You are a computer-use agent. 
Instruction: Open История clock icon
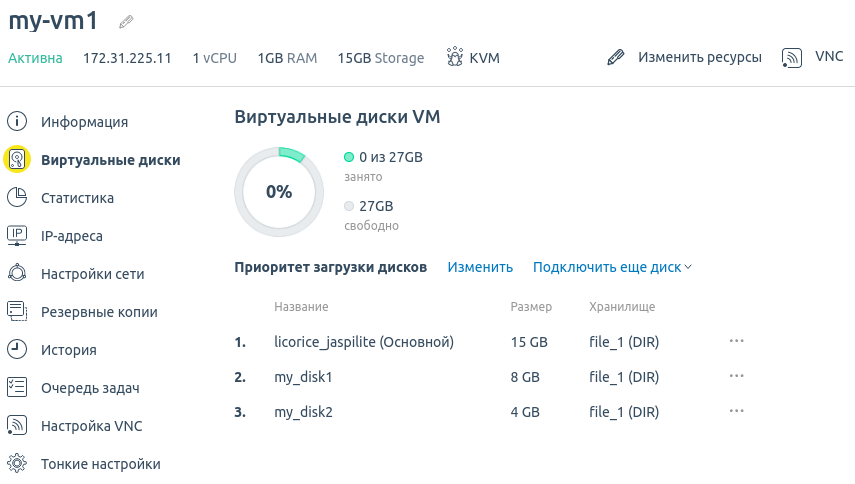coord(17,349)
